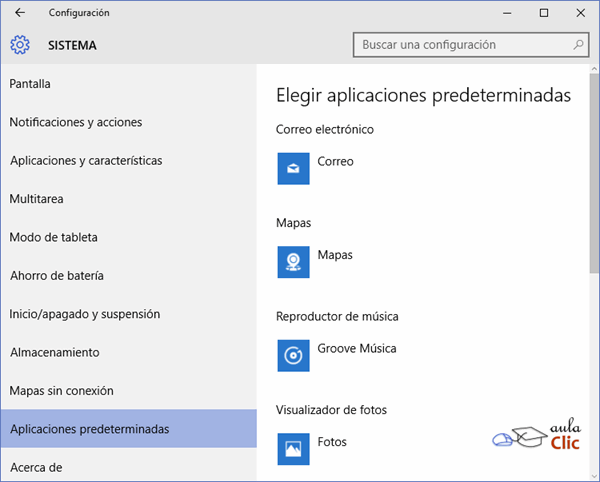Viewport: 600px width, 482px height.
Task: Click the Sistema settings gear icon
Action: 20,45
